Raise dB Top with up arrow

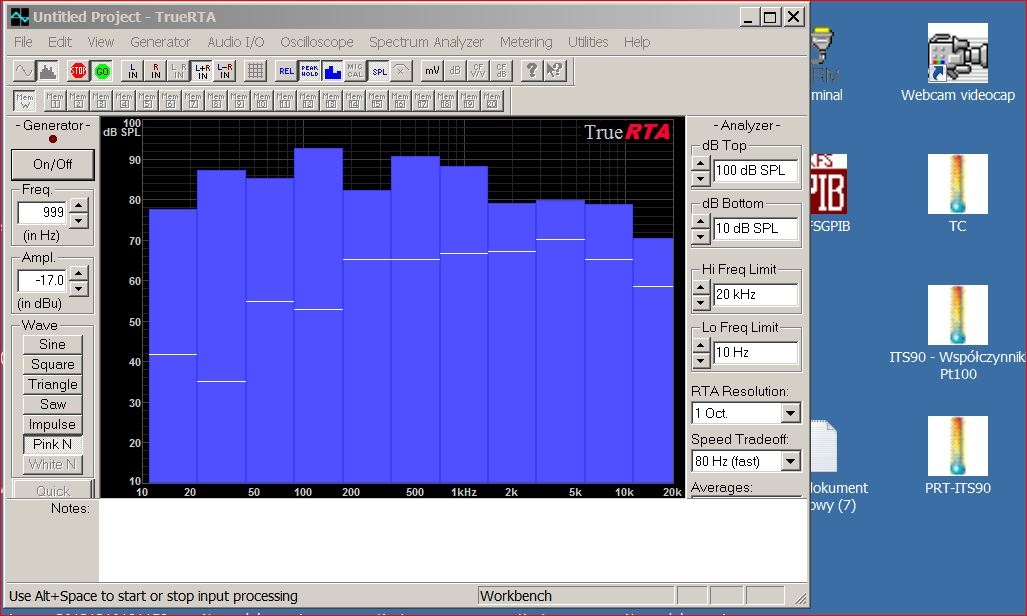tap(701, 164)
